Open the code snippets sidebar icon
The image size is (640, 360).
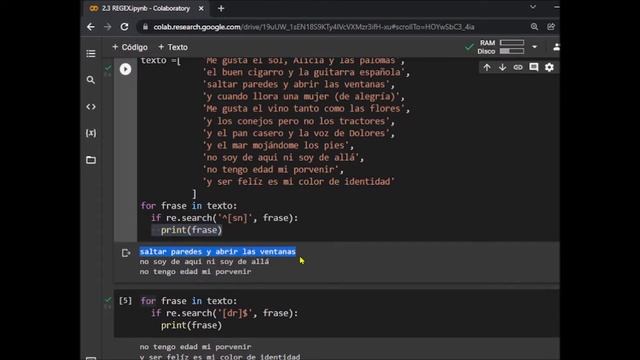pos(91,107)
